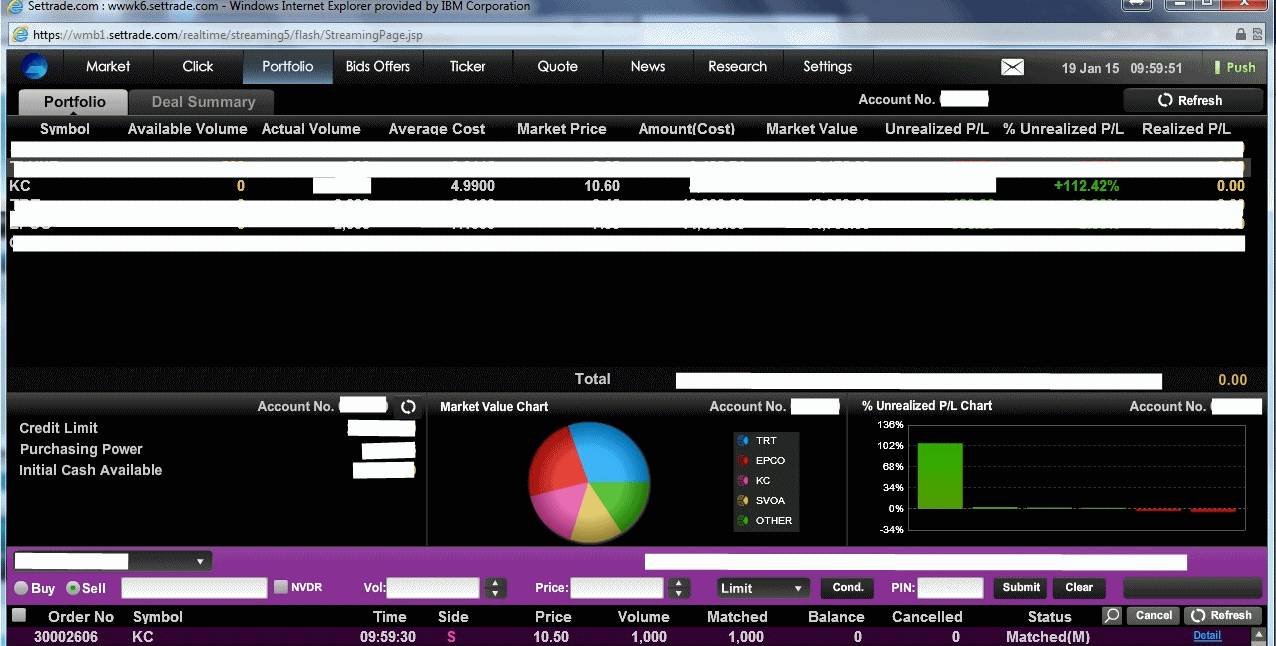
Task: Click the KC pink legend swatch
Action: click(x=743, y=481)
